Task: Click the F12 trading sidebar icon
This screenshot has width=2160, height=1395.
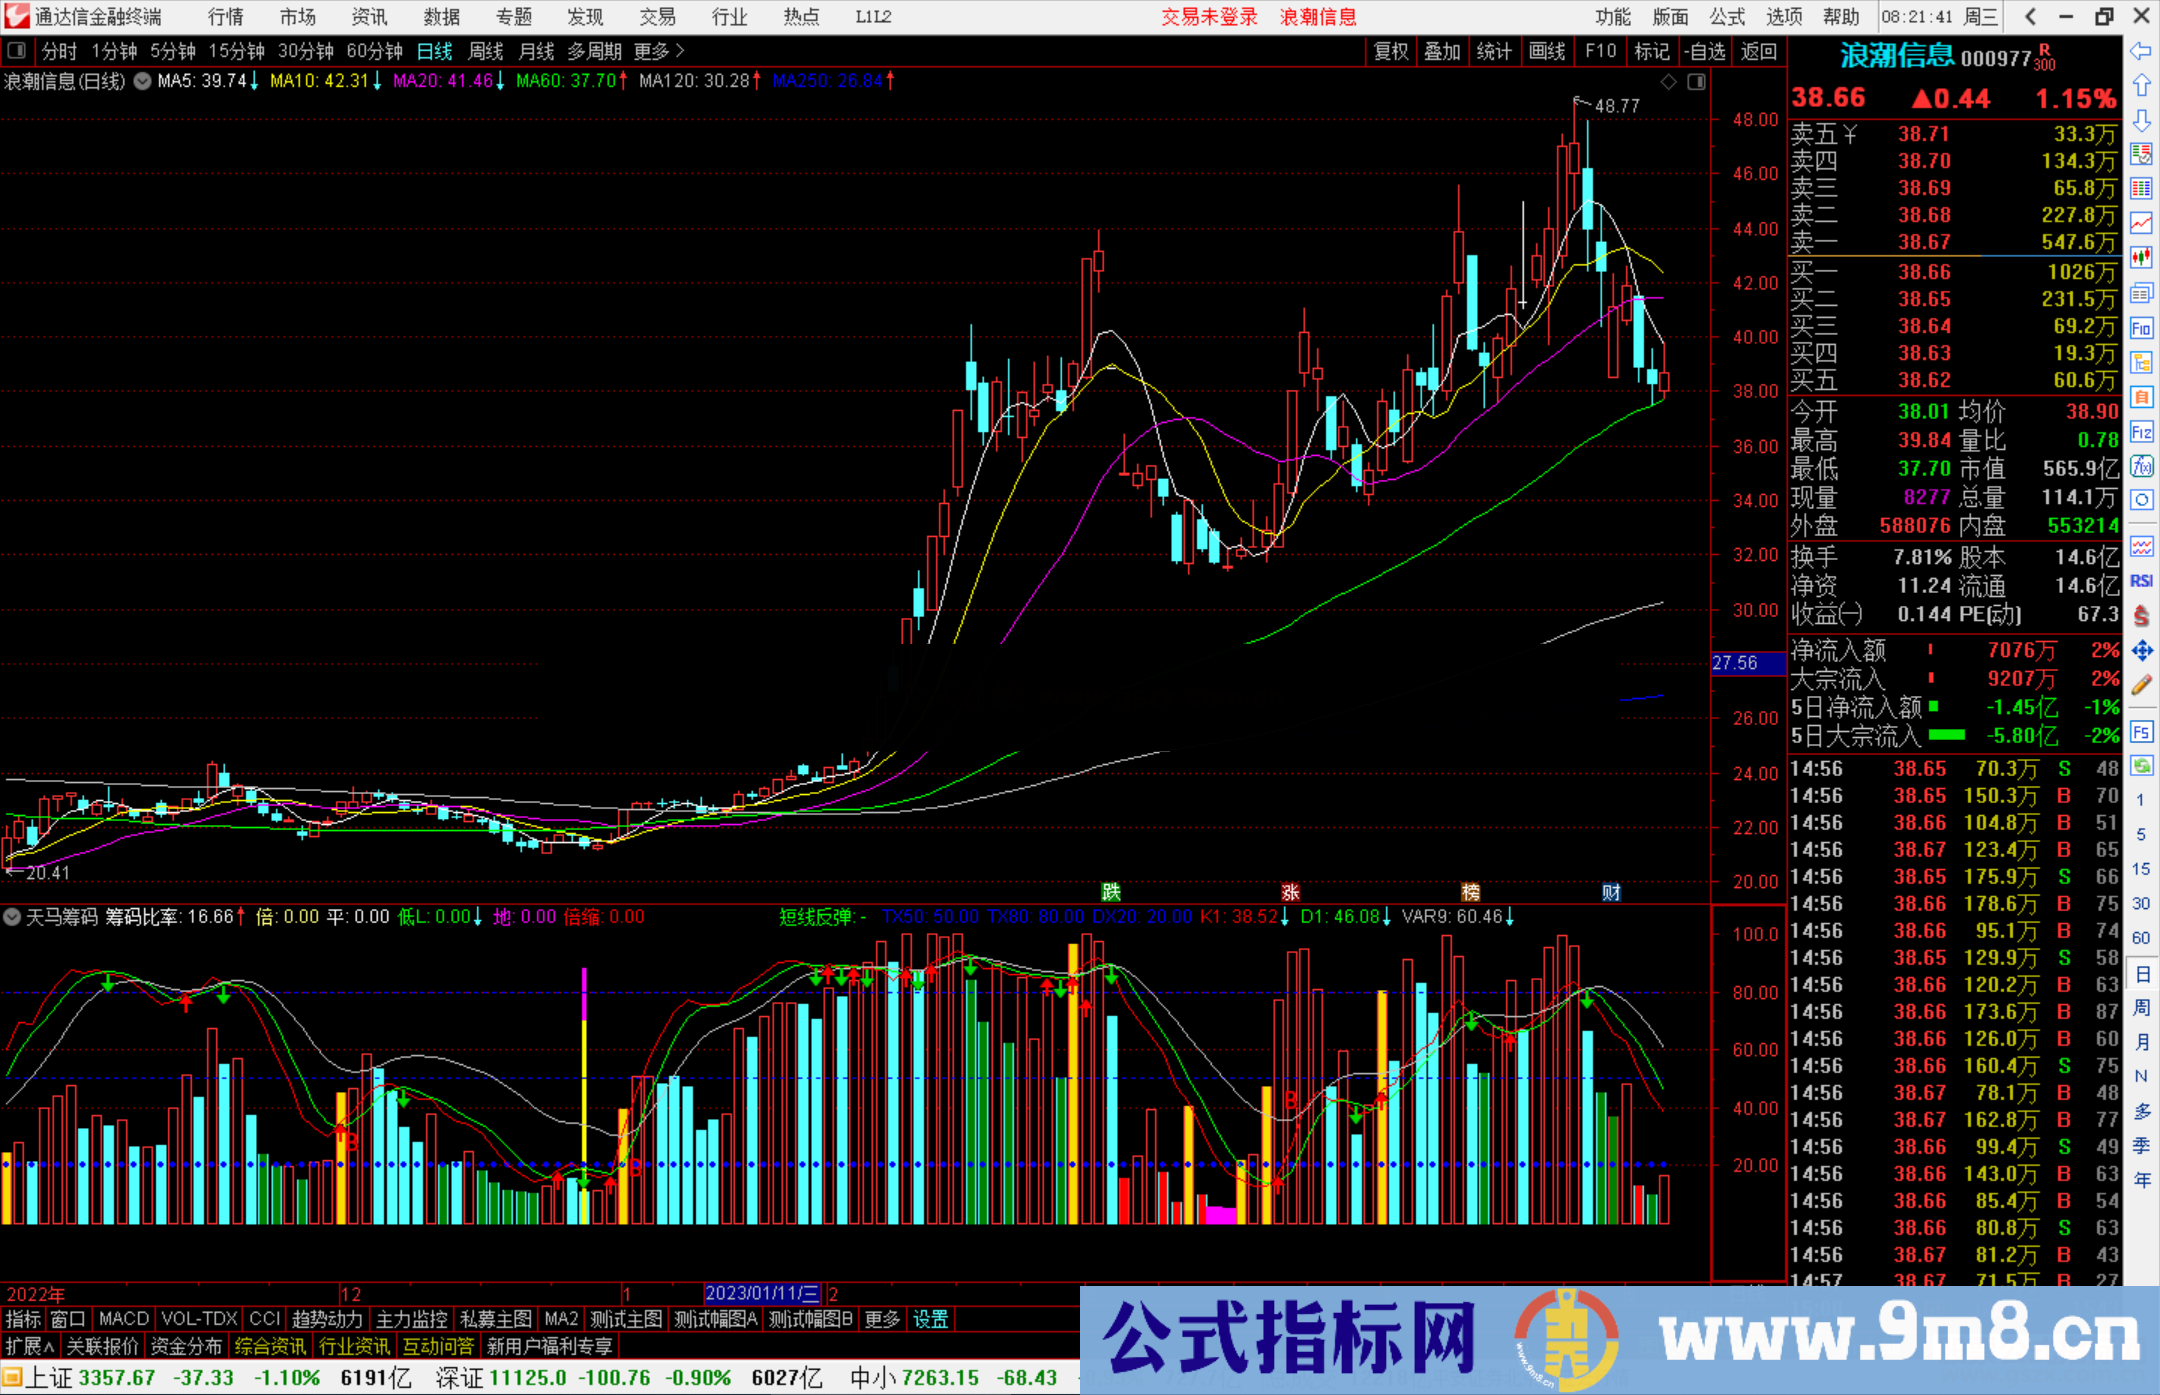Action: [x=2141, y=432]
